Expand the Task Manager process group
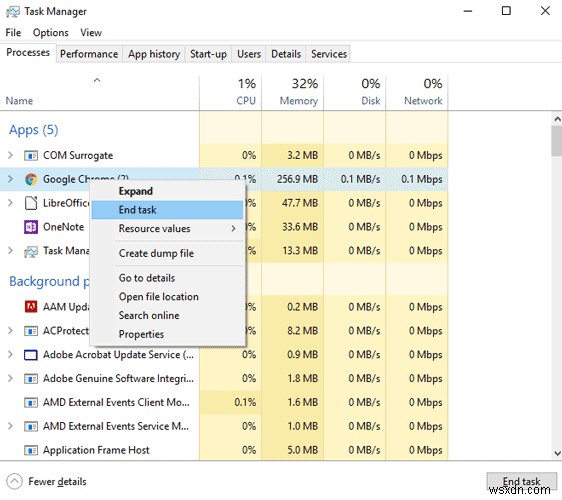 10,251
